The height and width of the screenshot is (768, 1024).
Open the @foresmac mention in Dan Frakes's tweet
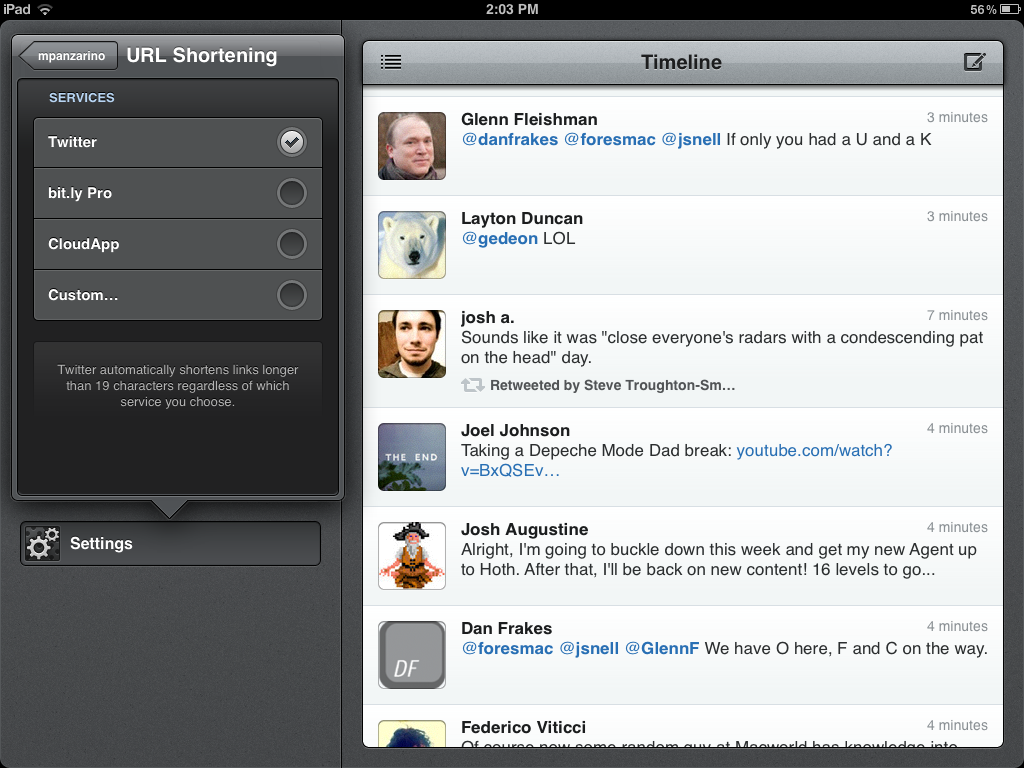507,648
